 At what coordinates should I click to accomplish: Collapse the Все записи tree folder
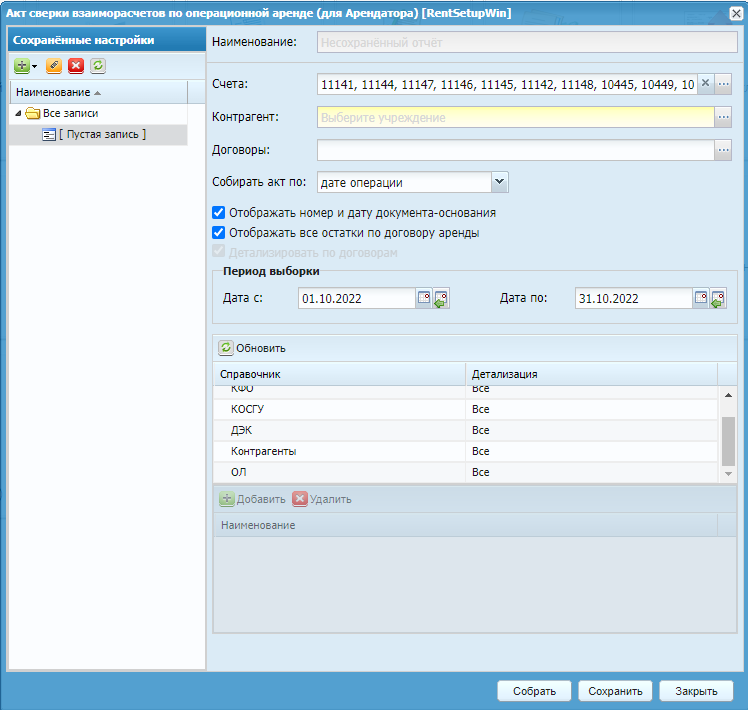click(x=18, y=114)
